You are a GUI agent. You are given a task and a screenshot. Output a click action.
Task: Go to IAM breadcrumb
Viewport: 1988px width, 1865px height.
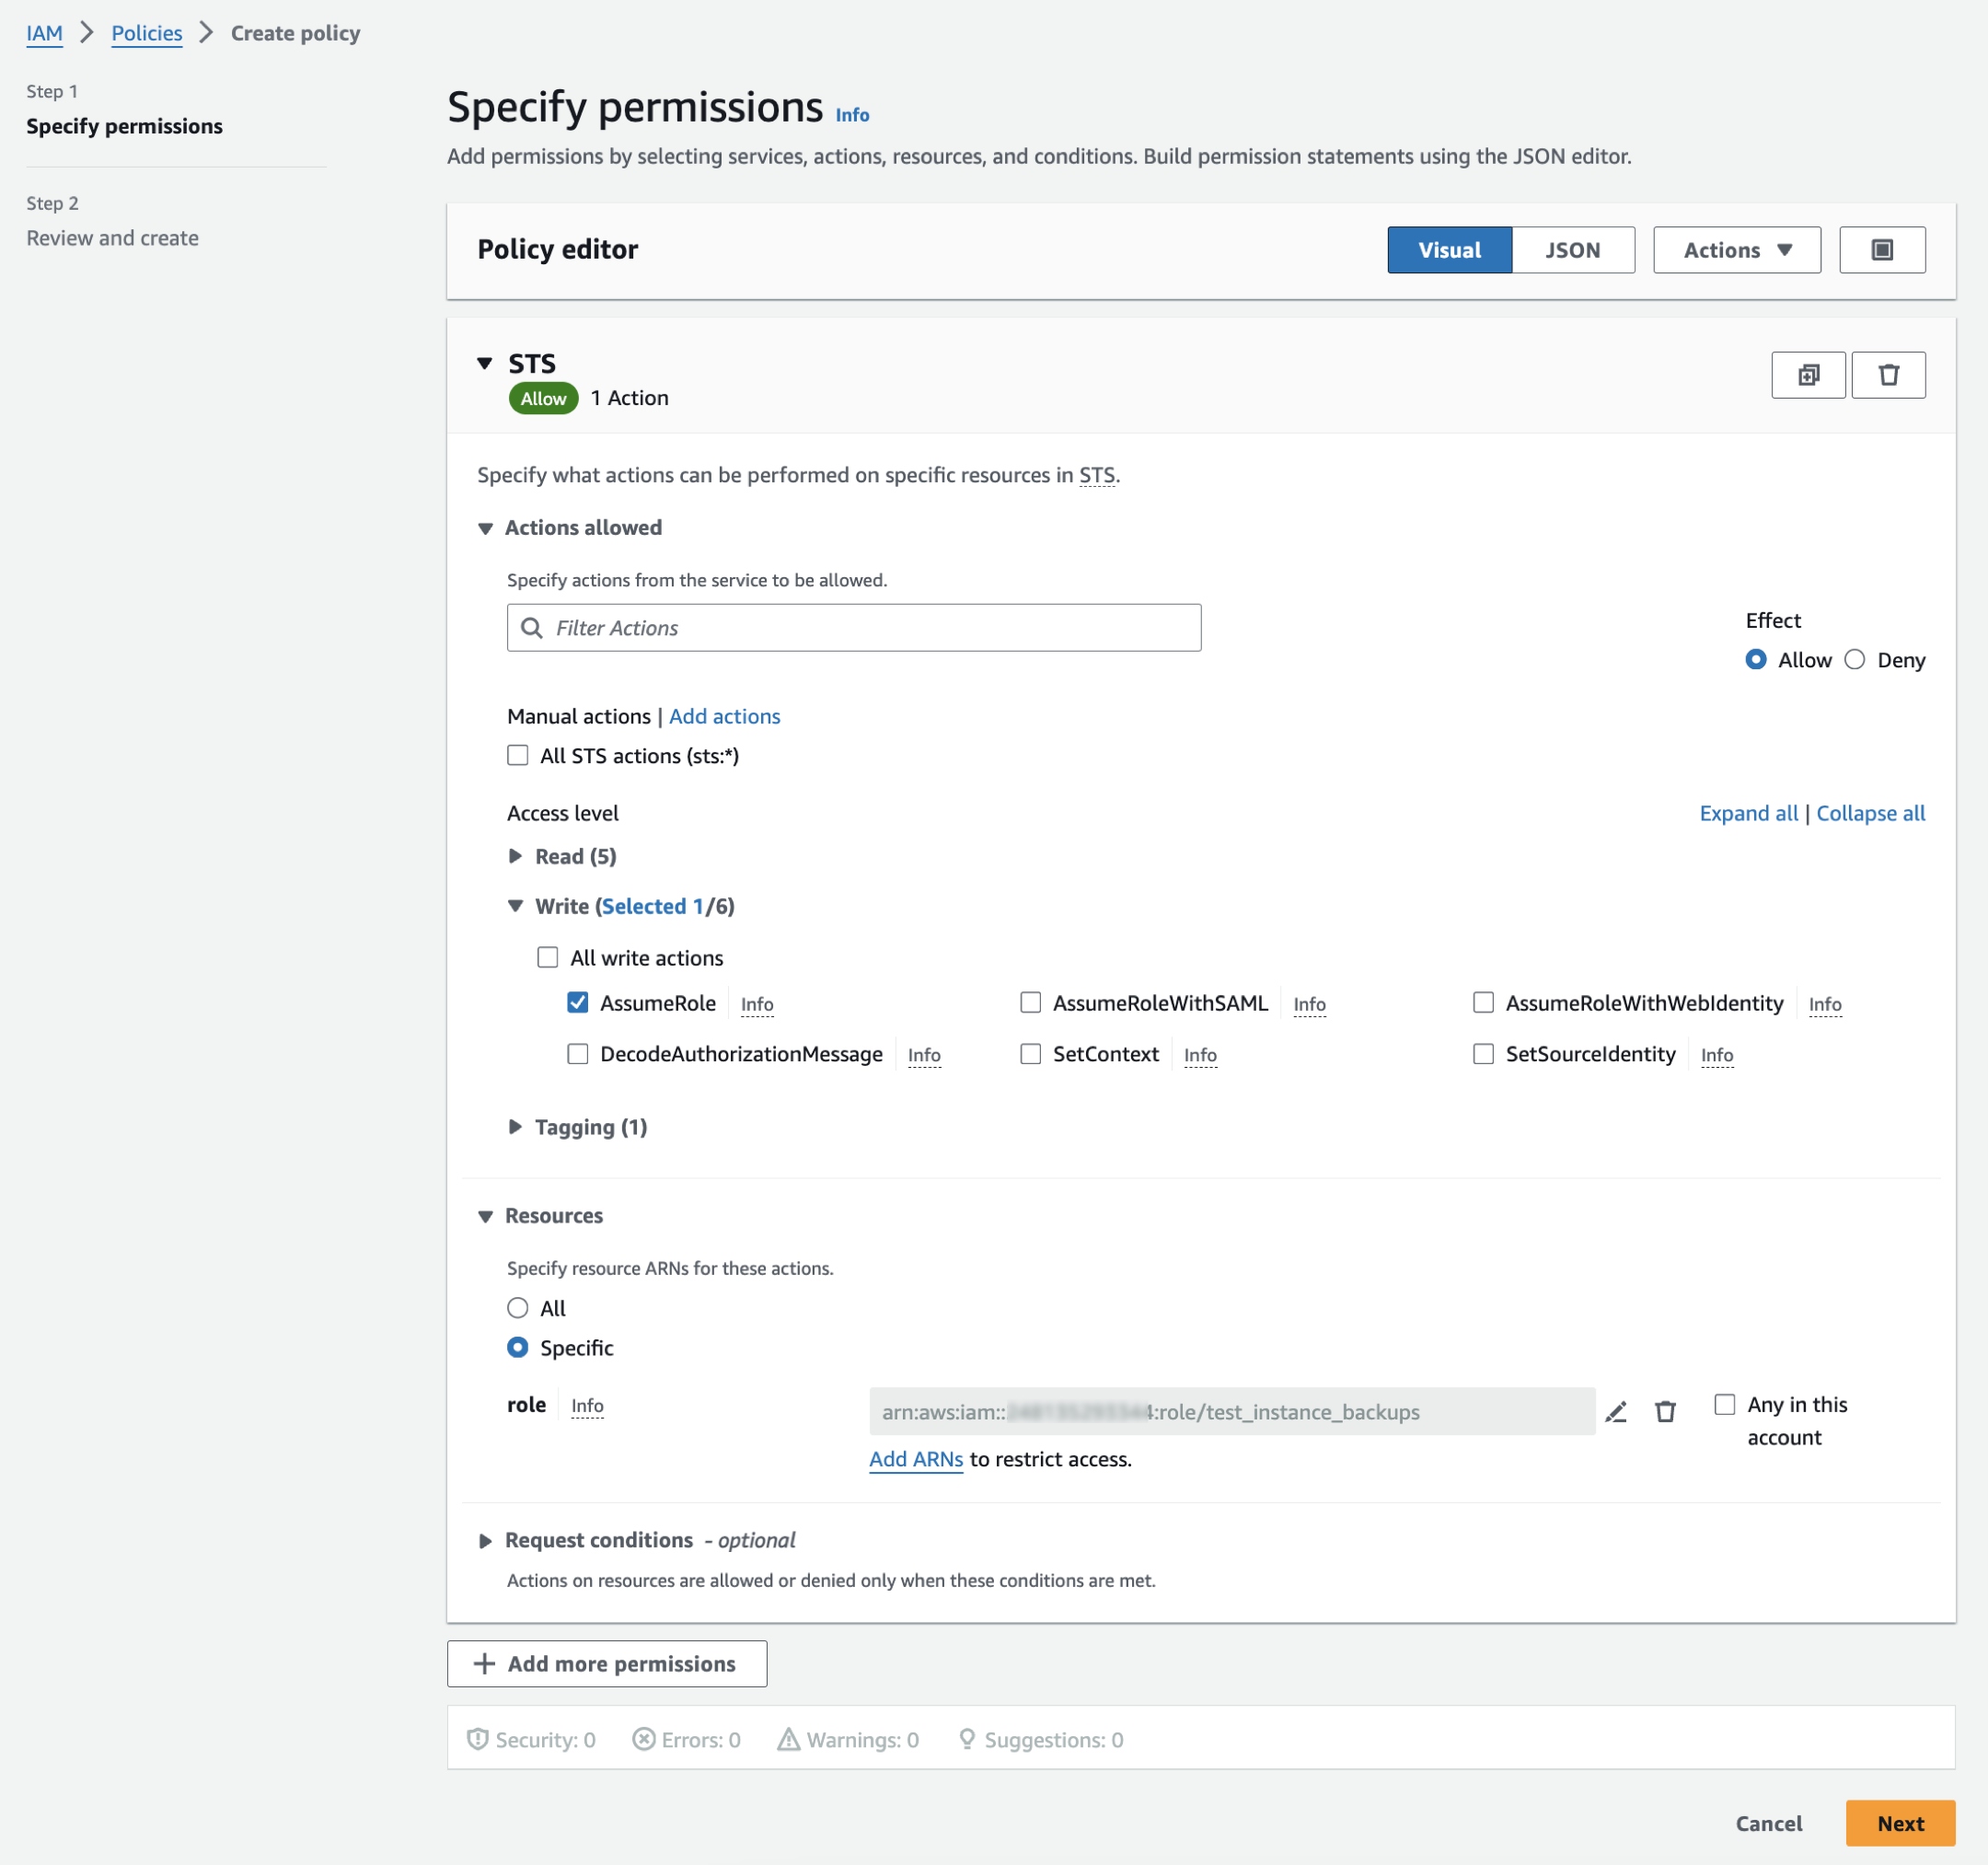44,33
